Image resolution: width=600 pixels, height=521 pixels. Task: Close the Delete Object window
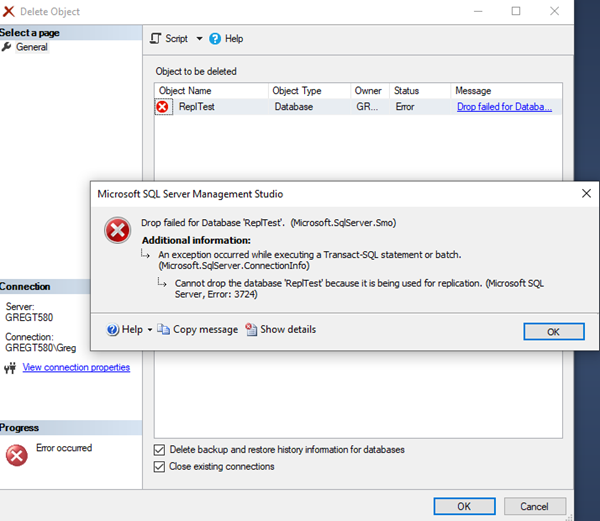coord(554,11)
